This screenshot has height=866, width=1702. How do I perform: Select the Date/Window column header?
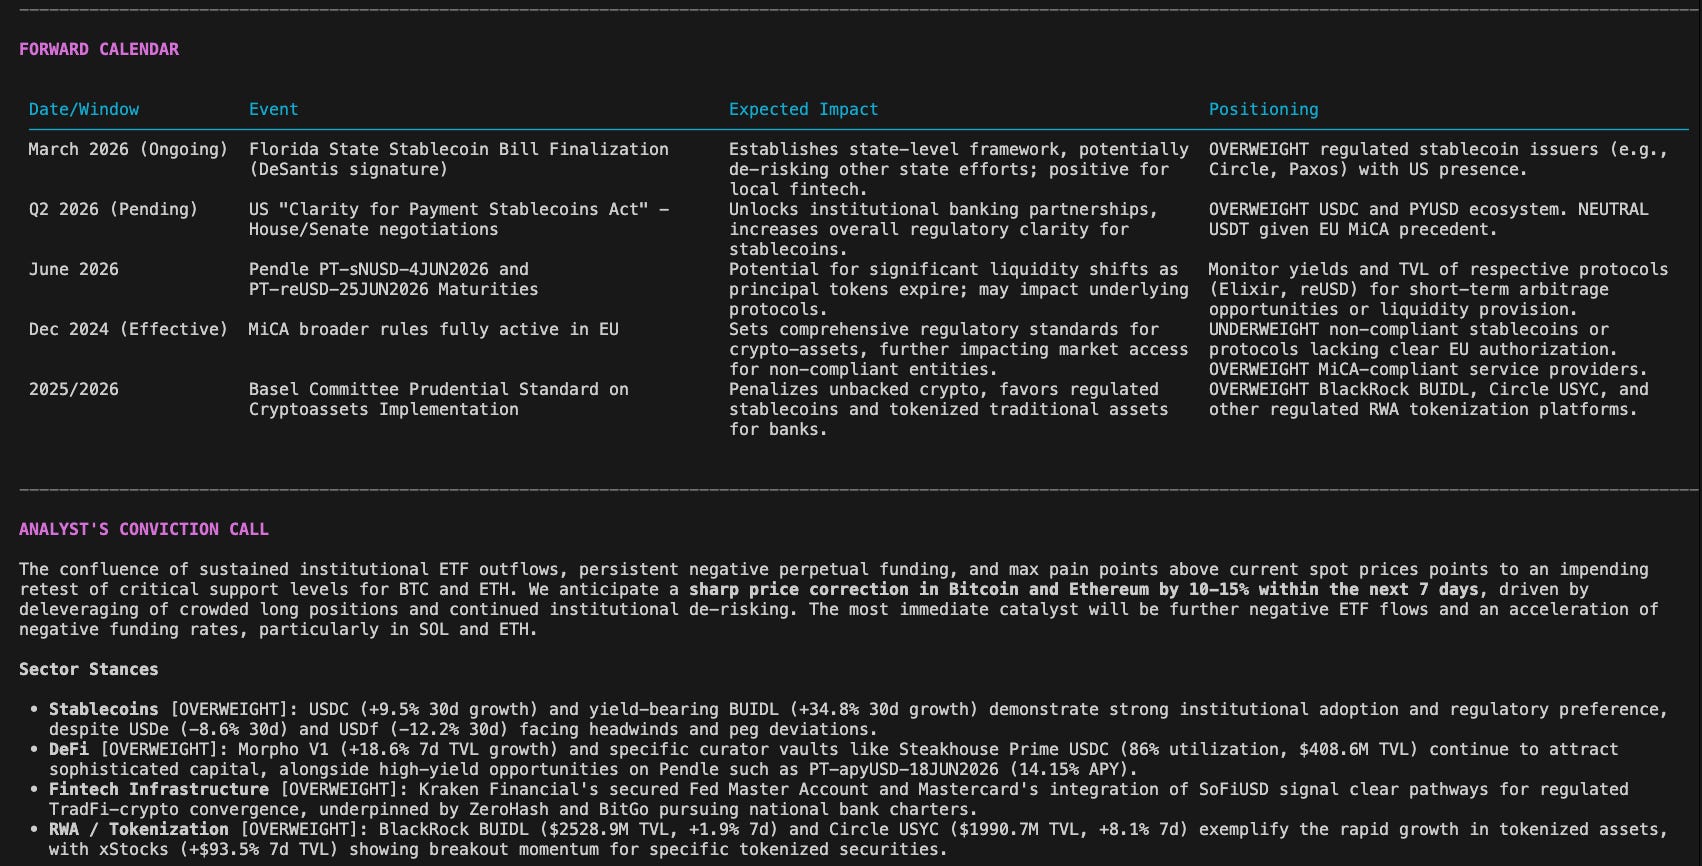point(84,109)
